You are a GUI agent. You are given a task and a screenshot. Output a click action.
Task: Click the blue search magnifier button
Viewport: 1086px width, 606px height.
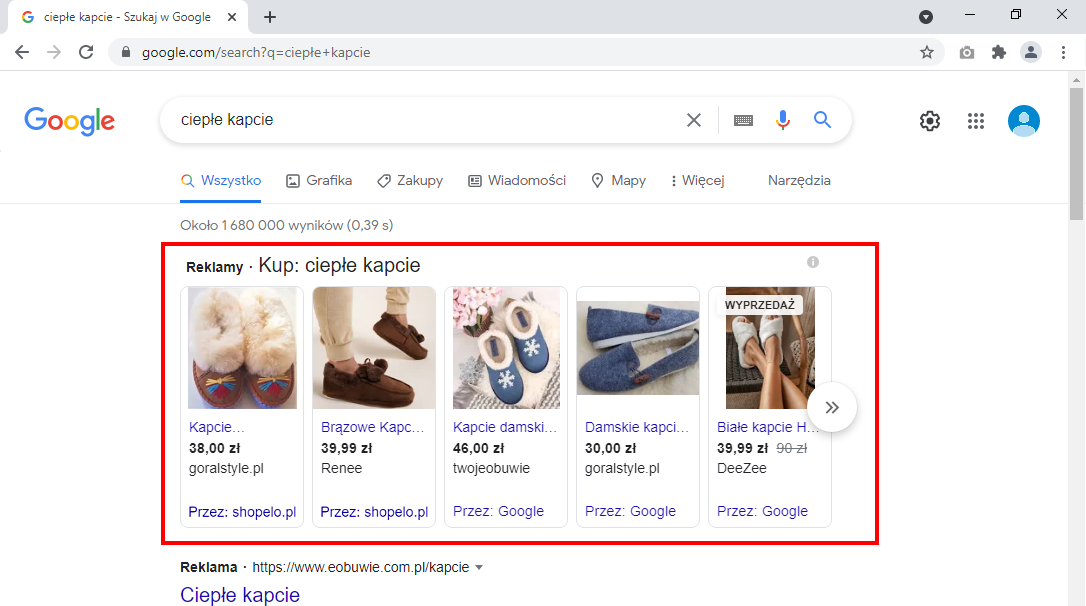[822, 120]
